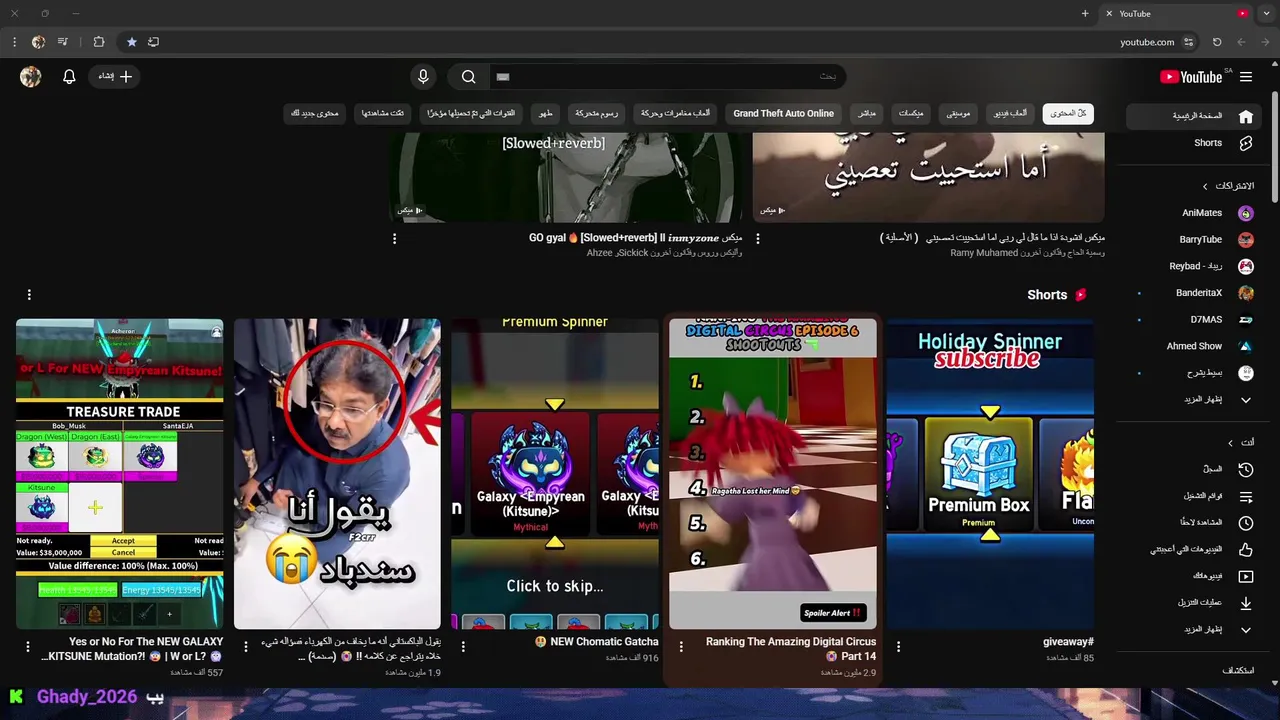The height and width of the screenshot is (720, 1280).
Task: Click the search magnifier button
Action: click(x=468, y=77)
